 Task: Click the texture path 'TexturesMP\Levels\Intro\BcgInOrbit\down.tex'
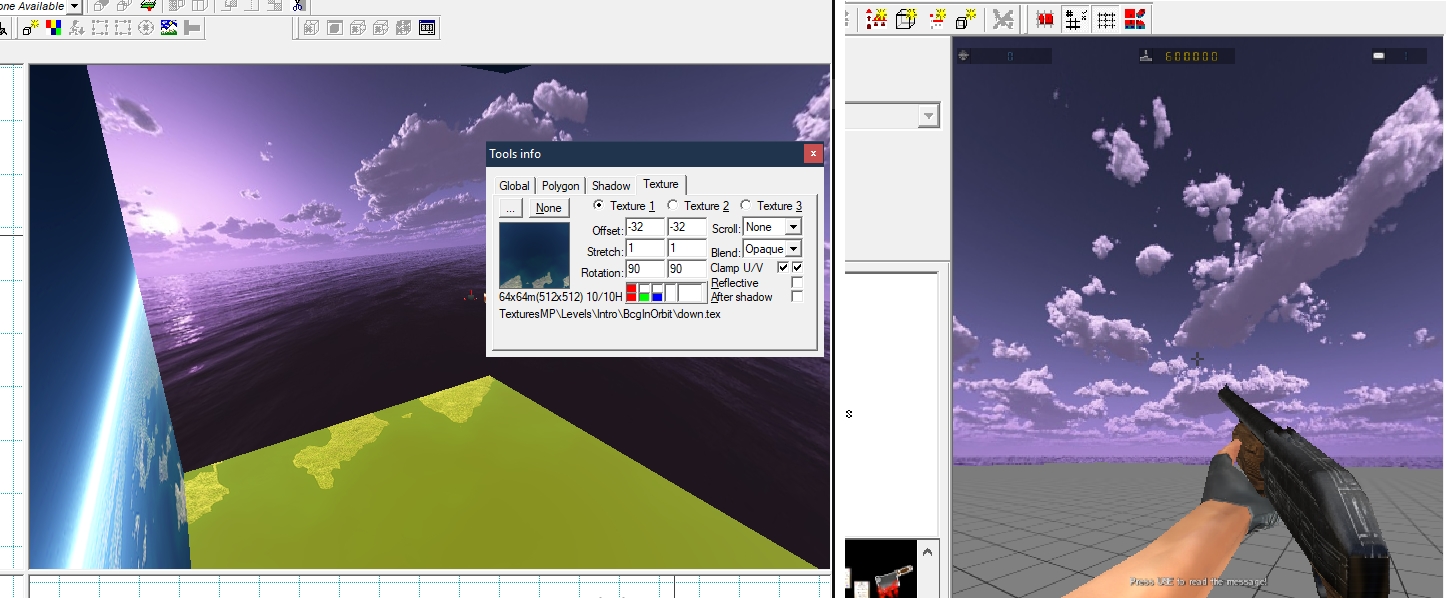(610, 314)
